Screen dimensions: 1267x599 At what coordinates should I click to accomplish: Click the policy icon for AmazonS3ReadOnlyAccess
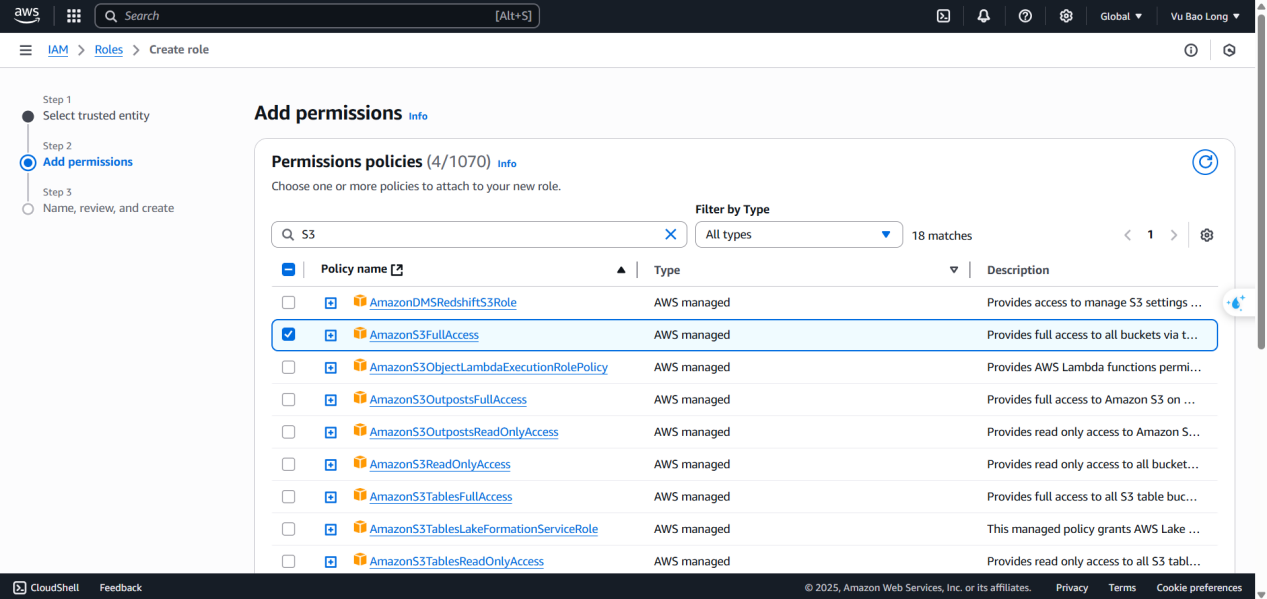click(360, 463)
